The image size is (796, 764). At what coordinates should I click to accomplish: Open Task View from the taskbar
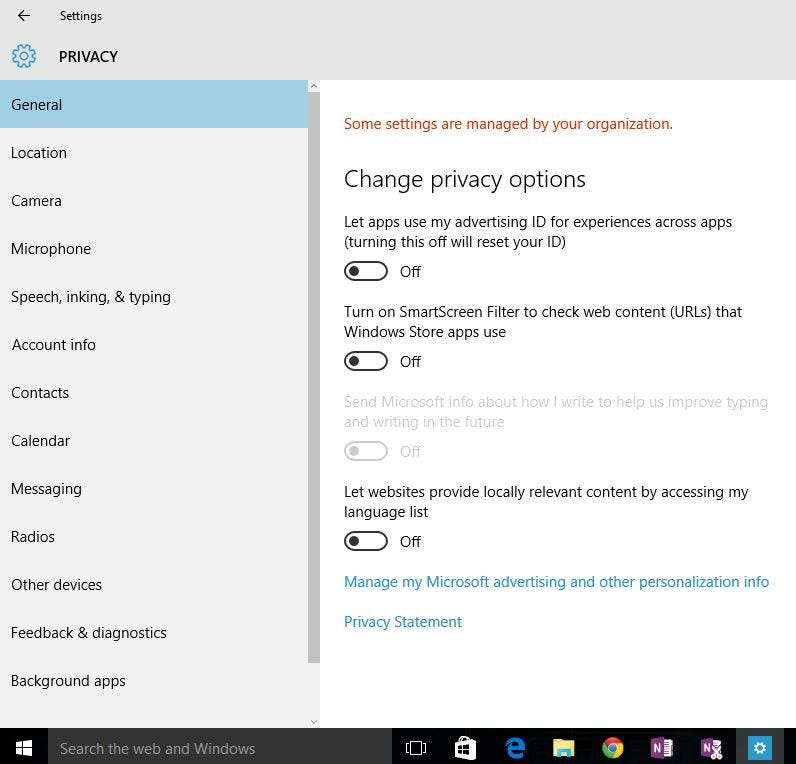pyautogui.click(x=416, y=748)
